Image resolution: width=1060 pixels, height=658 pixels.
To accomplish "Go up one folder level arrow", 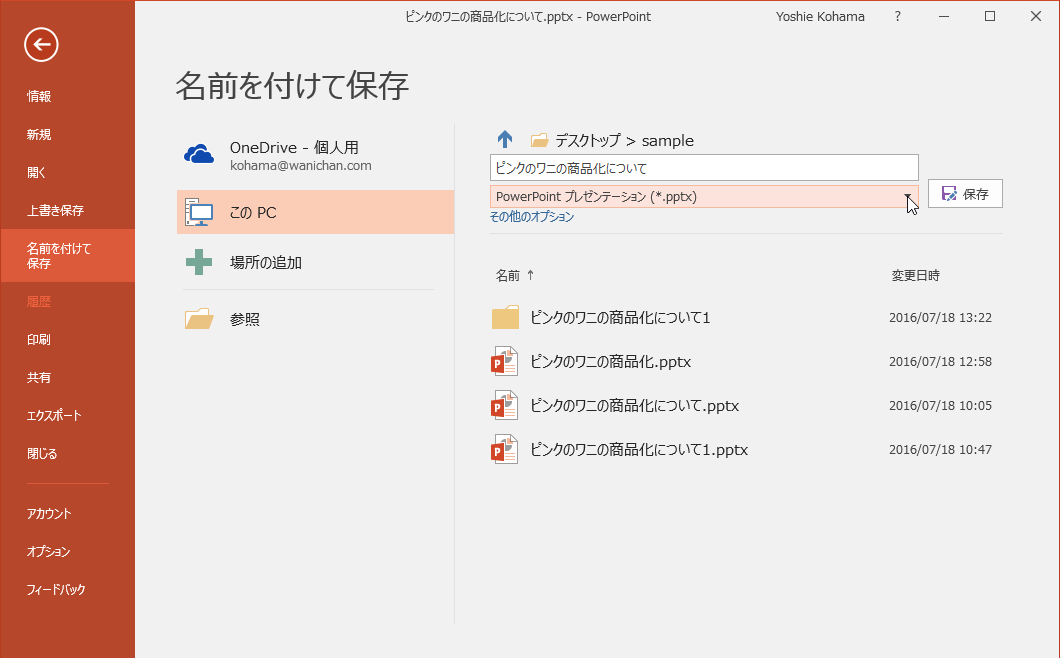I will [x=505, y=140].
